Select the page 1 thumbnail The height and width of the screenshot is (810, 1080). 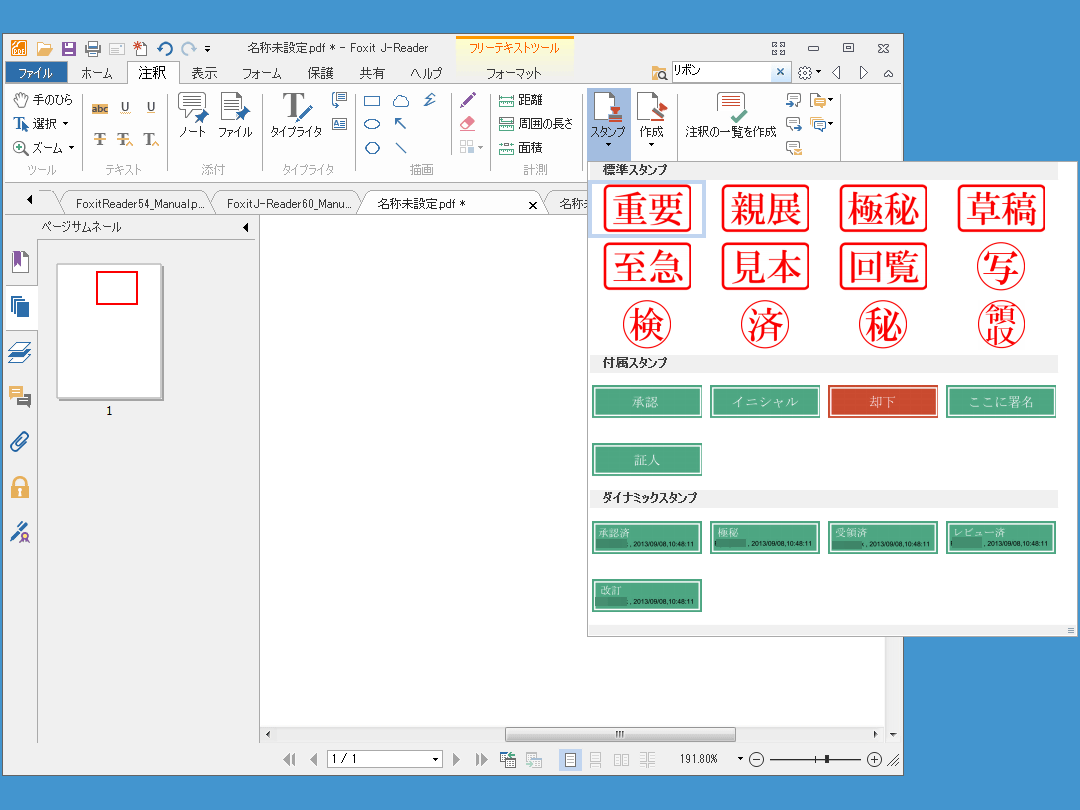coord(110,331)
